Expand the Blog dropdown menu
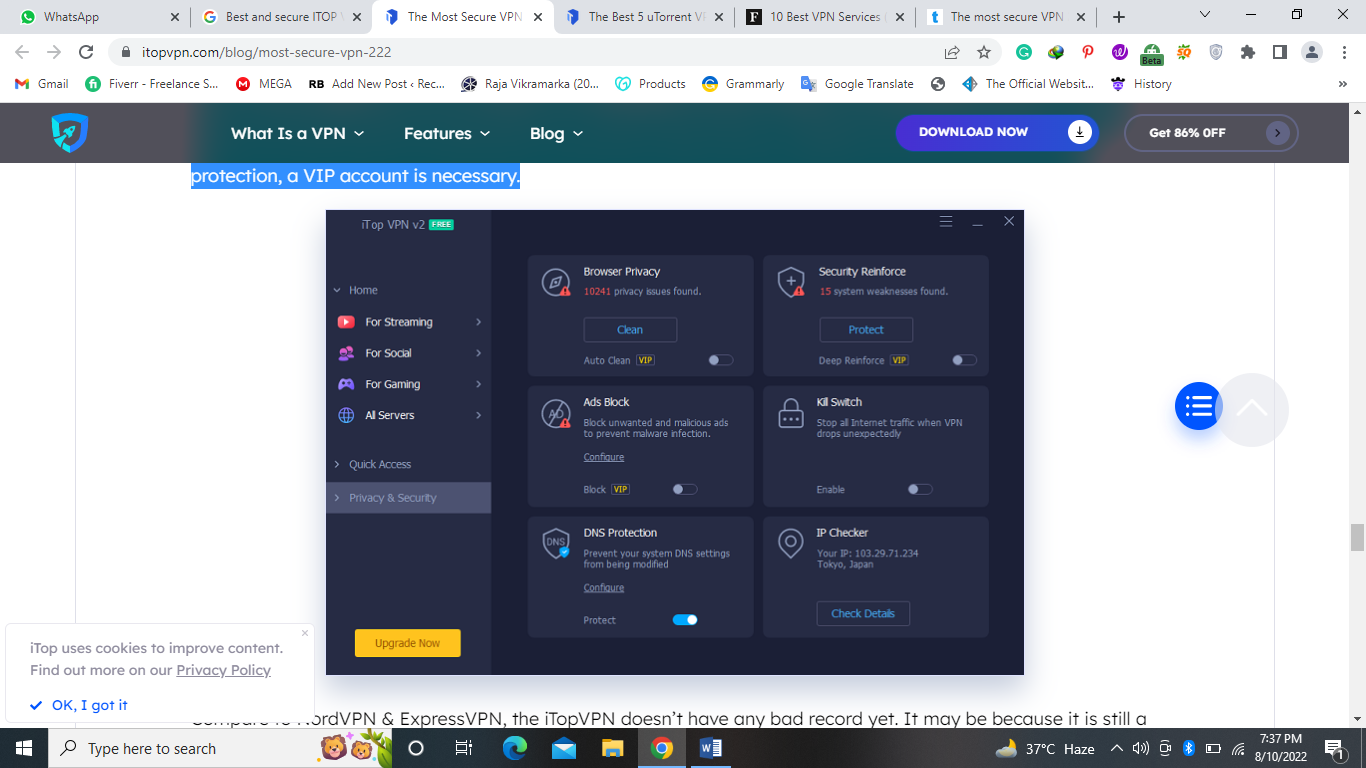 [556, 133]
